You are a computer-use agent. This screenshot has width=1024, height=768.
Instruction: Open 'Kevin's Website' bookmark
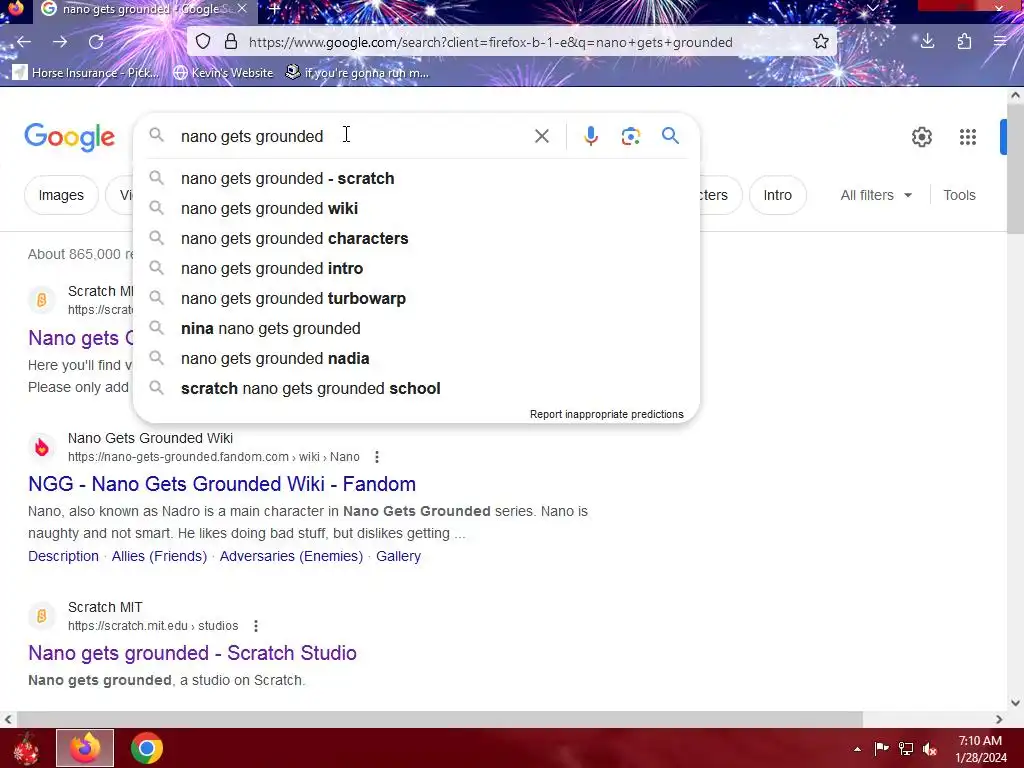coord(223,72)
